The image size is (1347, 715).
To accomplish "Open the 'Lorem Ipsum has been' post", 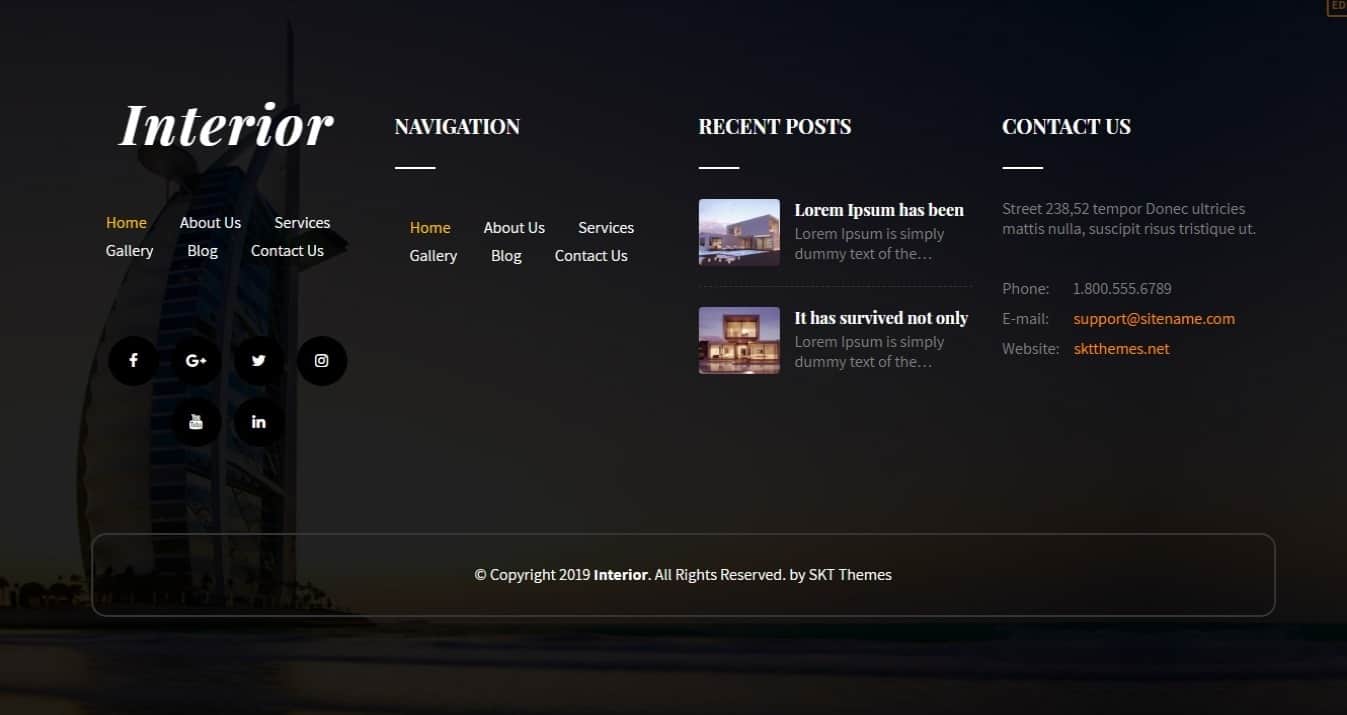I will click(879, 210).
